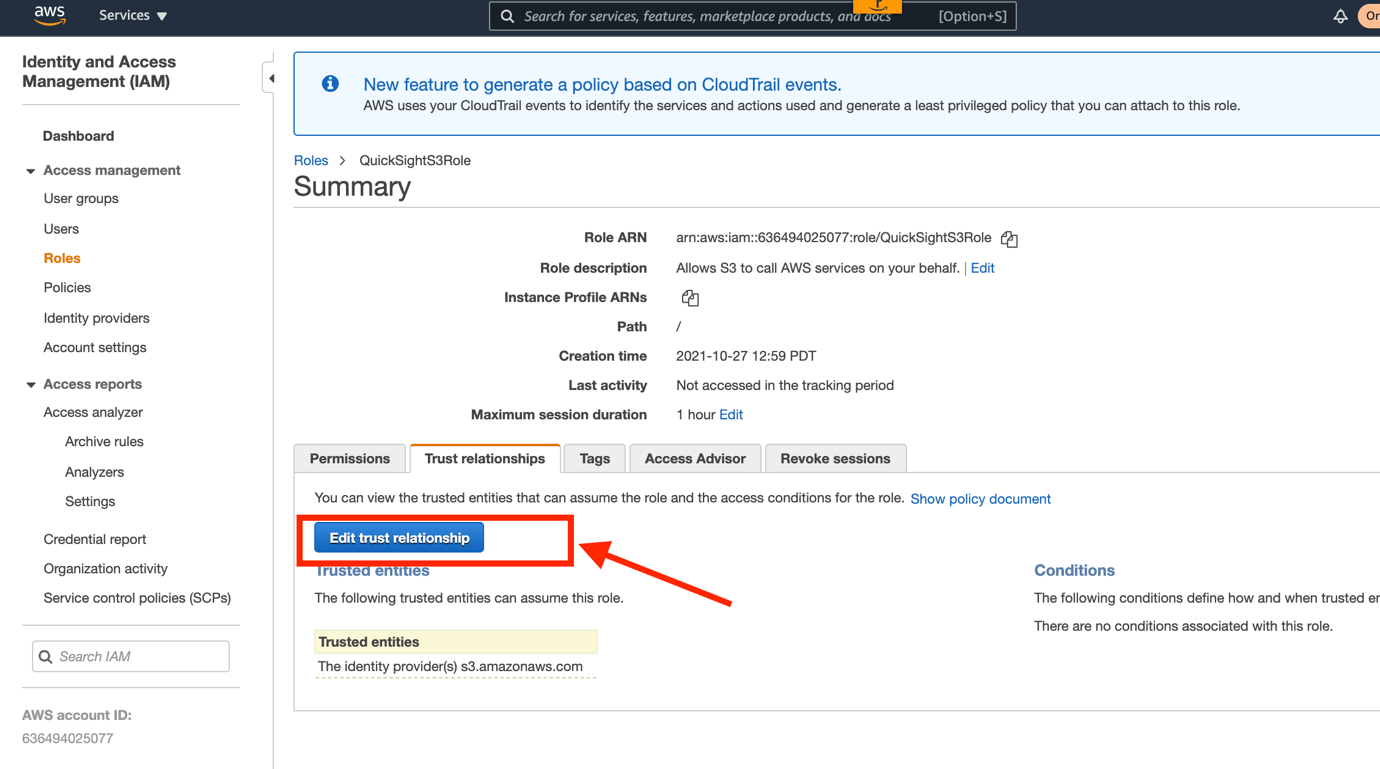Go to User groups
Viewport: 1380px width, 769px height.
(x=81, y=199)
